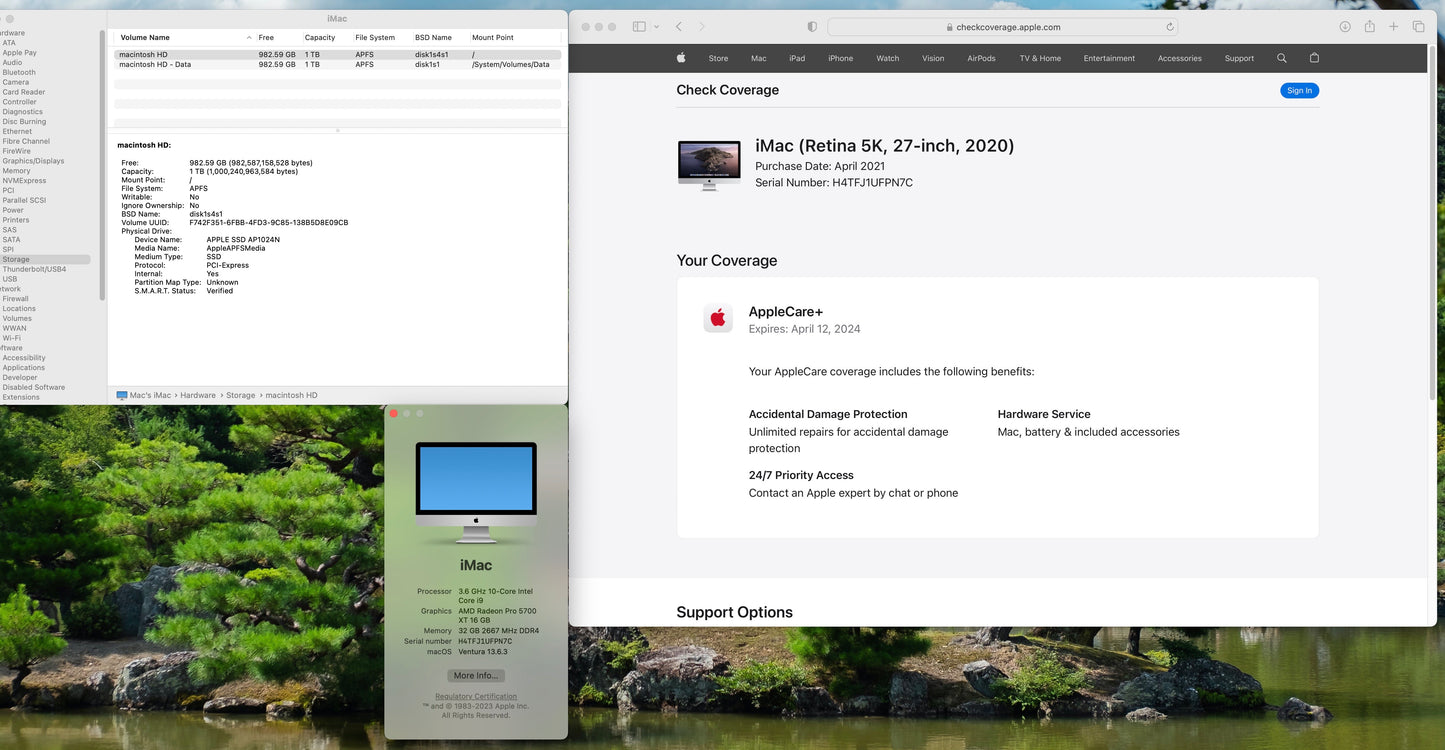Show Downloads via the download arrow icon
Image resolution: width=1445 pixels, height=750 pixels.
pyautogui.click(x=1345, y=27)
